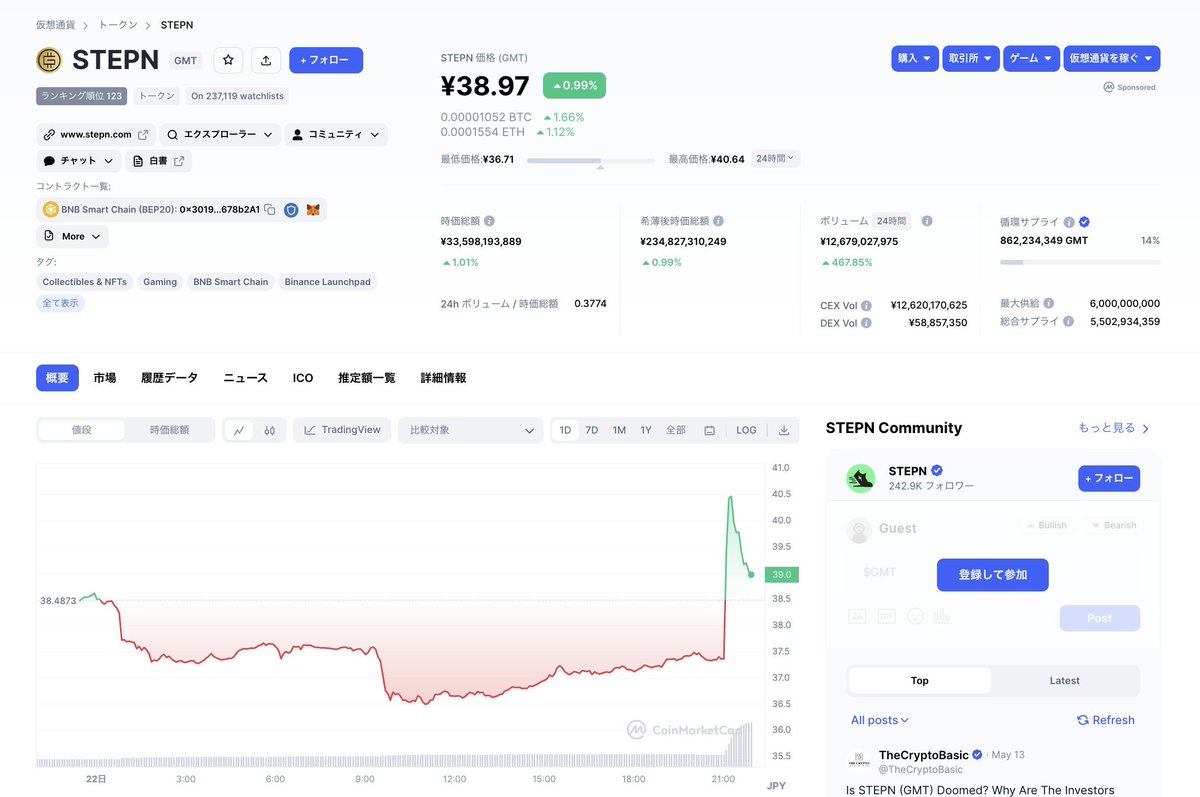Switch community feed to Latest tab
Screen dimensions: 1200x797
pos(1065,681)
